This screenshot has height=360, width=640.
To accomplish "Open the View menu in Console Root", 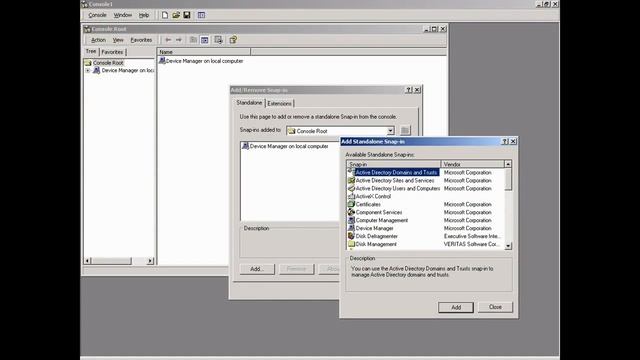I will pos(118,40).
